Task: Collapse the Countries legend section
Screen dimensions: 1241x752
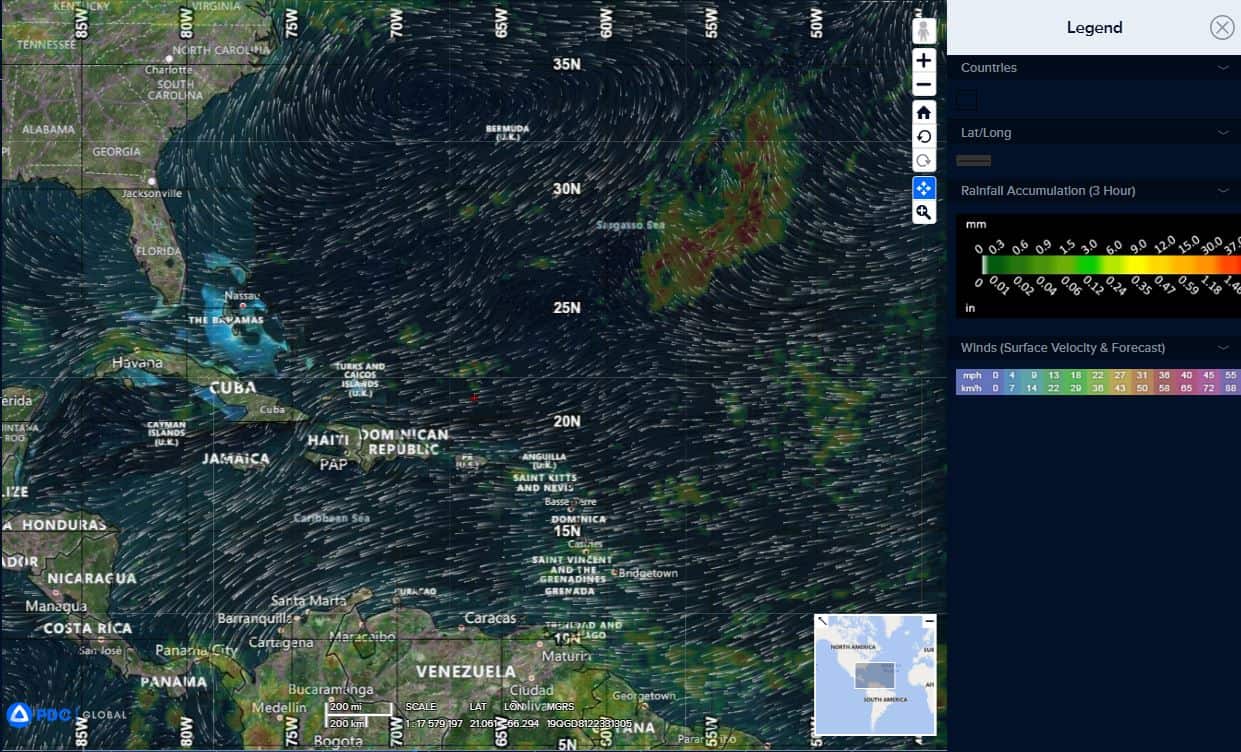Action: (x=1222, y=68)
